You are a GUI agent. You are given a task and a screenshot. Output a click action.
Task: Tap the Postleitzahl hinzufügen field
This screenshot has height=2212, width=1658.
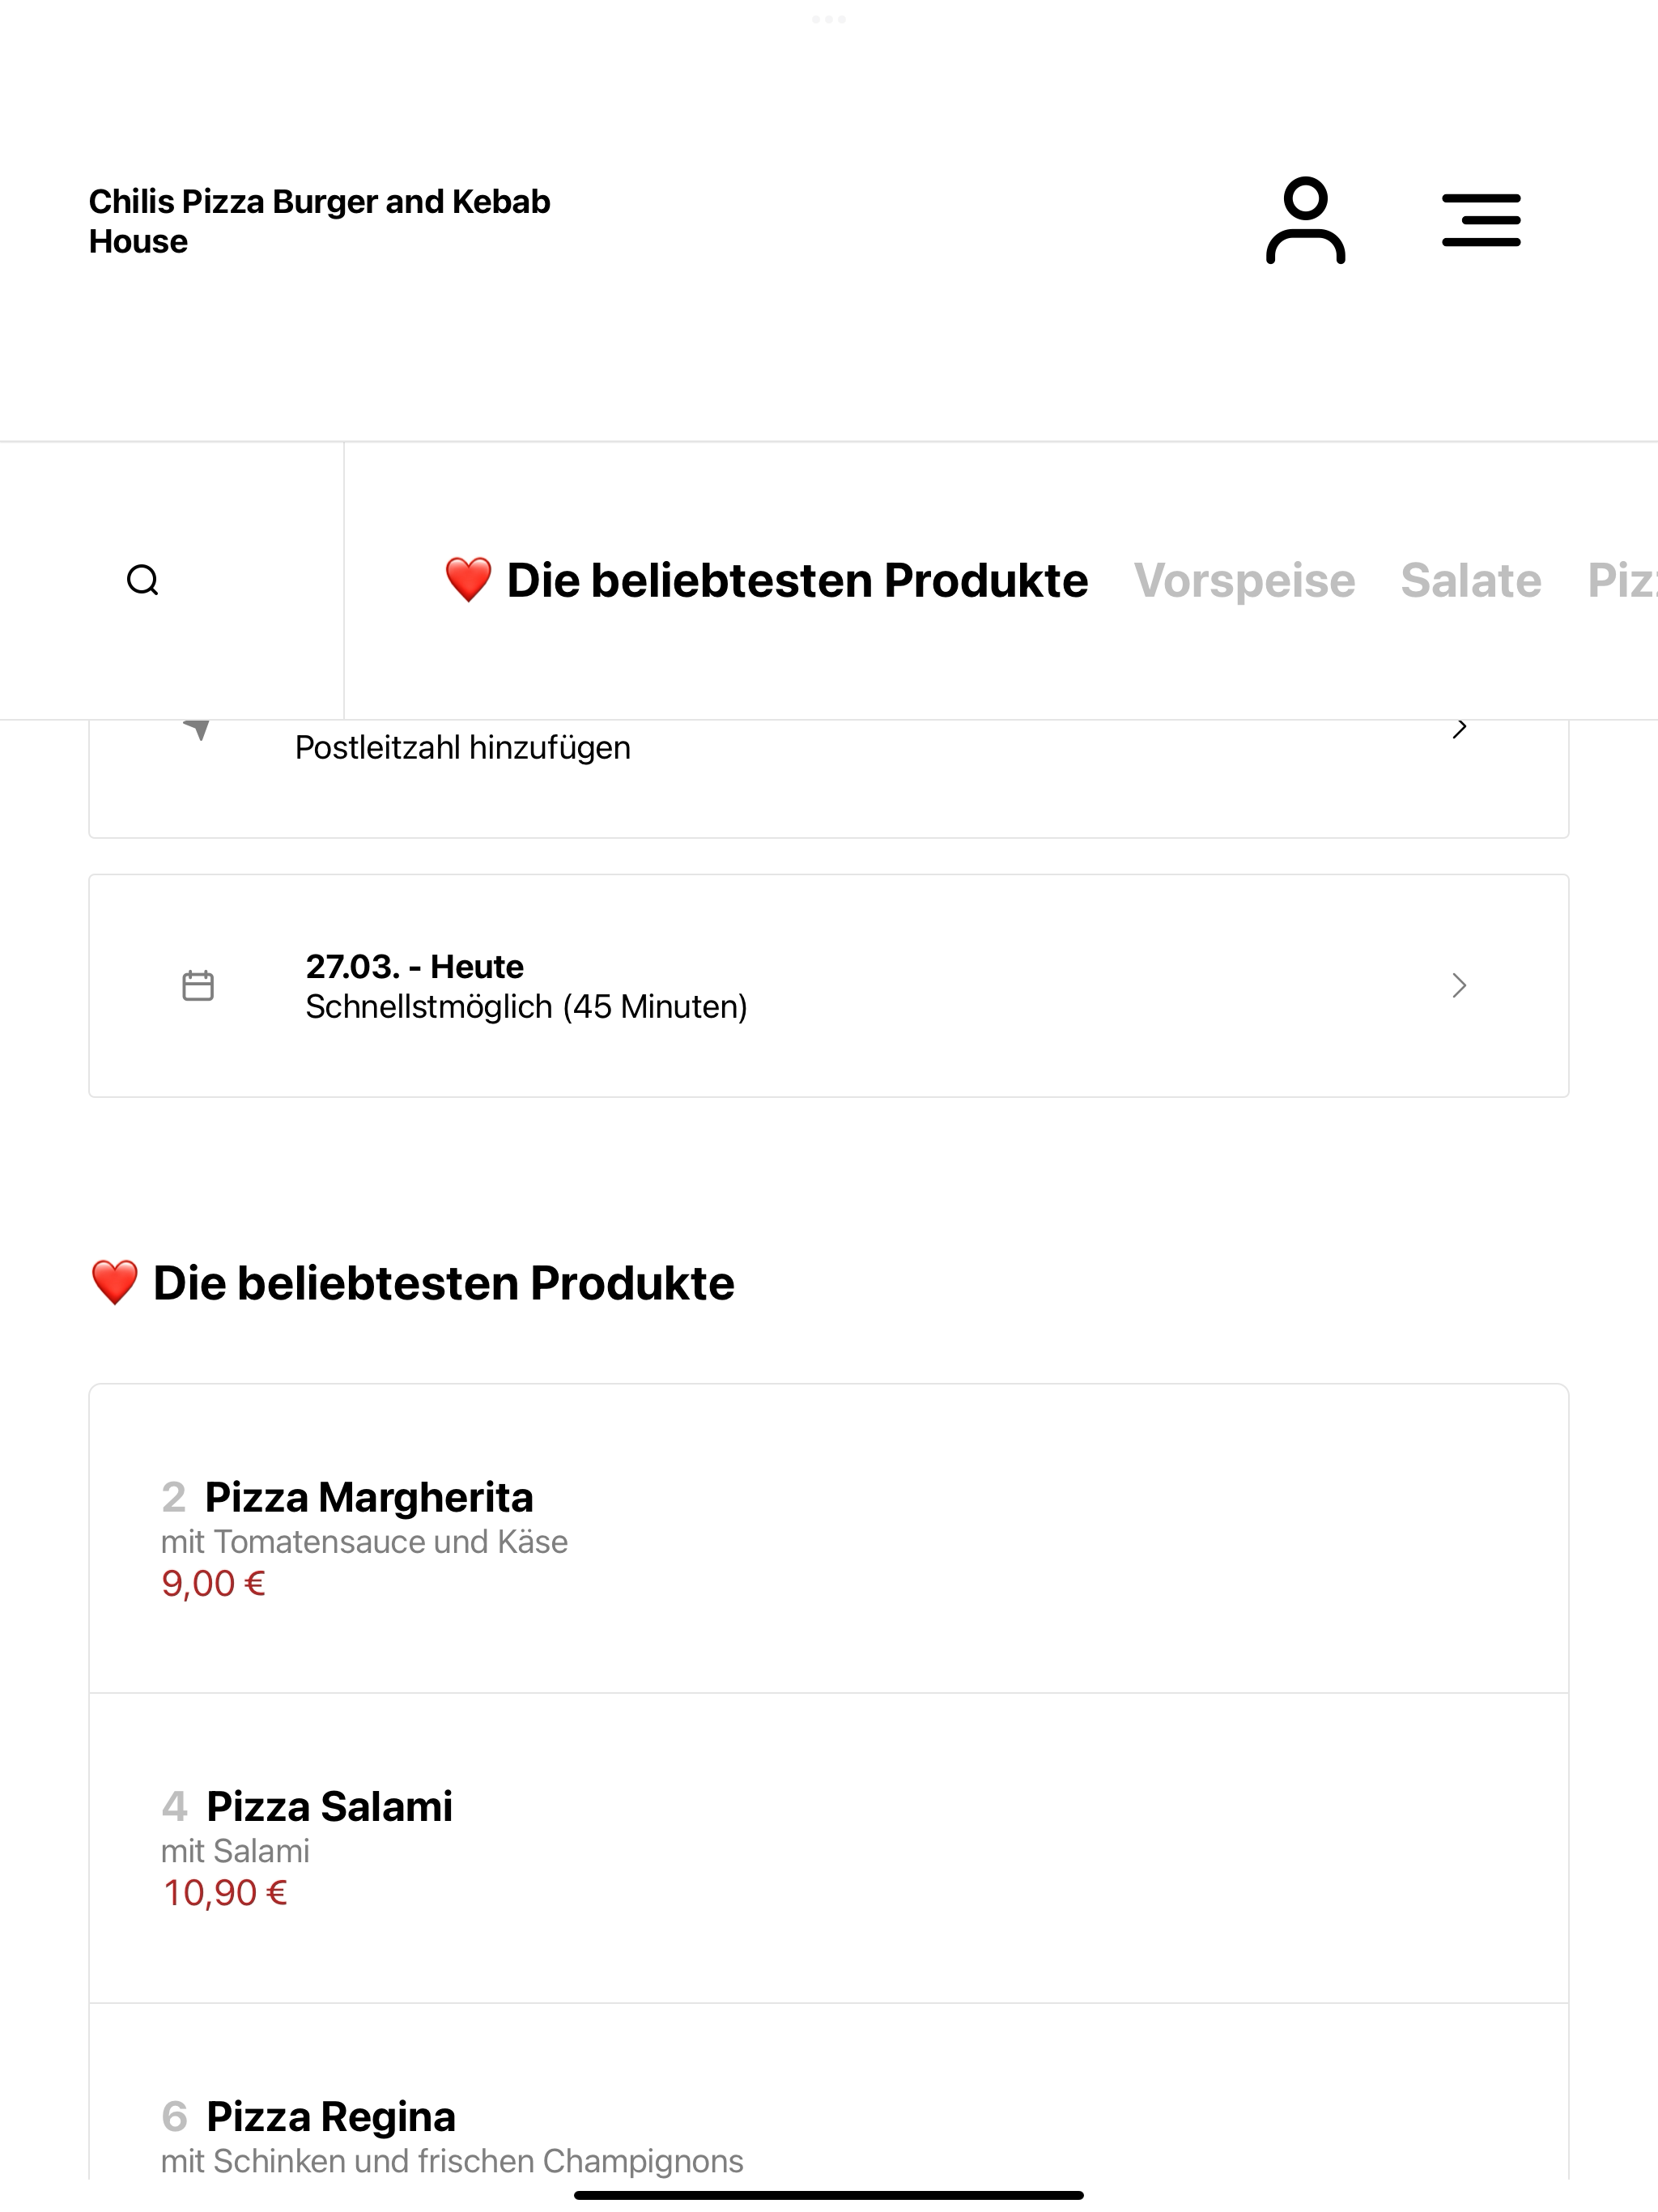[x=829, y=778]
